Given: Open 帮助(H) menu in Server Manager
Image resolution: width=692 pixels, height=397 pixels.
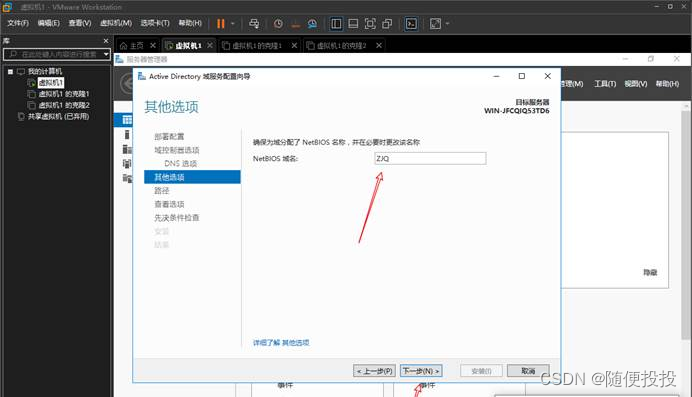Looking at the screenshot, I should 667,84.
